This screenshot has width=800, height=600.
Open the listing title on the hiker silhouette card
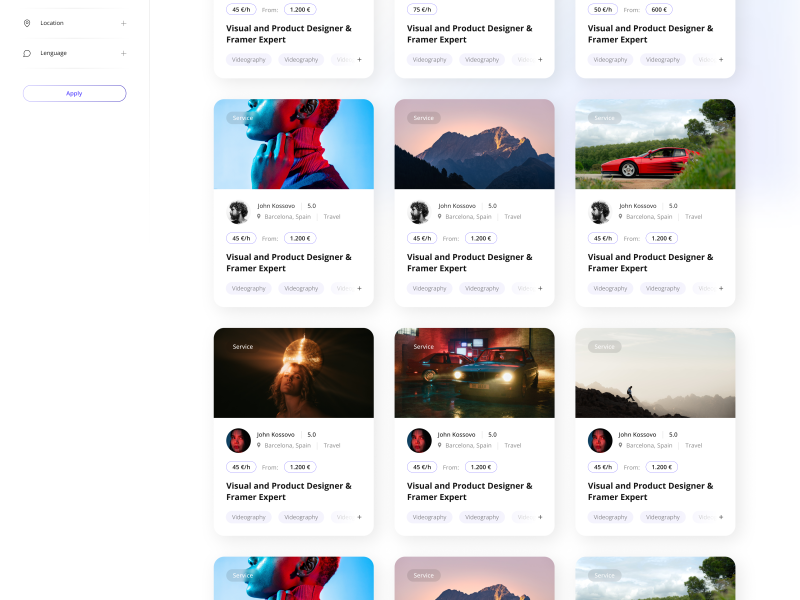[651, 491]
